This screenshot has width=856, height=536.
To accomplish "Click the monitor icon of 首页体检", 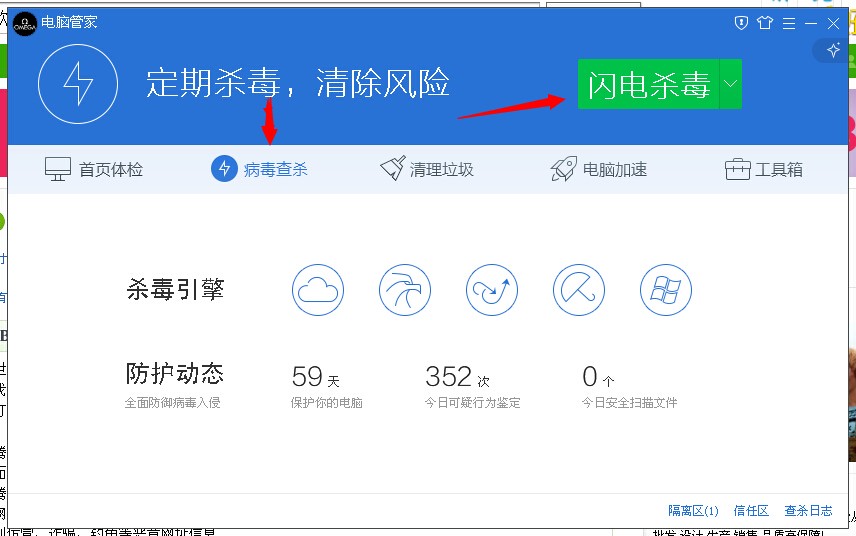I will 58,169.
